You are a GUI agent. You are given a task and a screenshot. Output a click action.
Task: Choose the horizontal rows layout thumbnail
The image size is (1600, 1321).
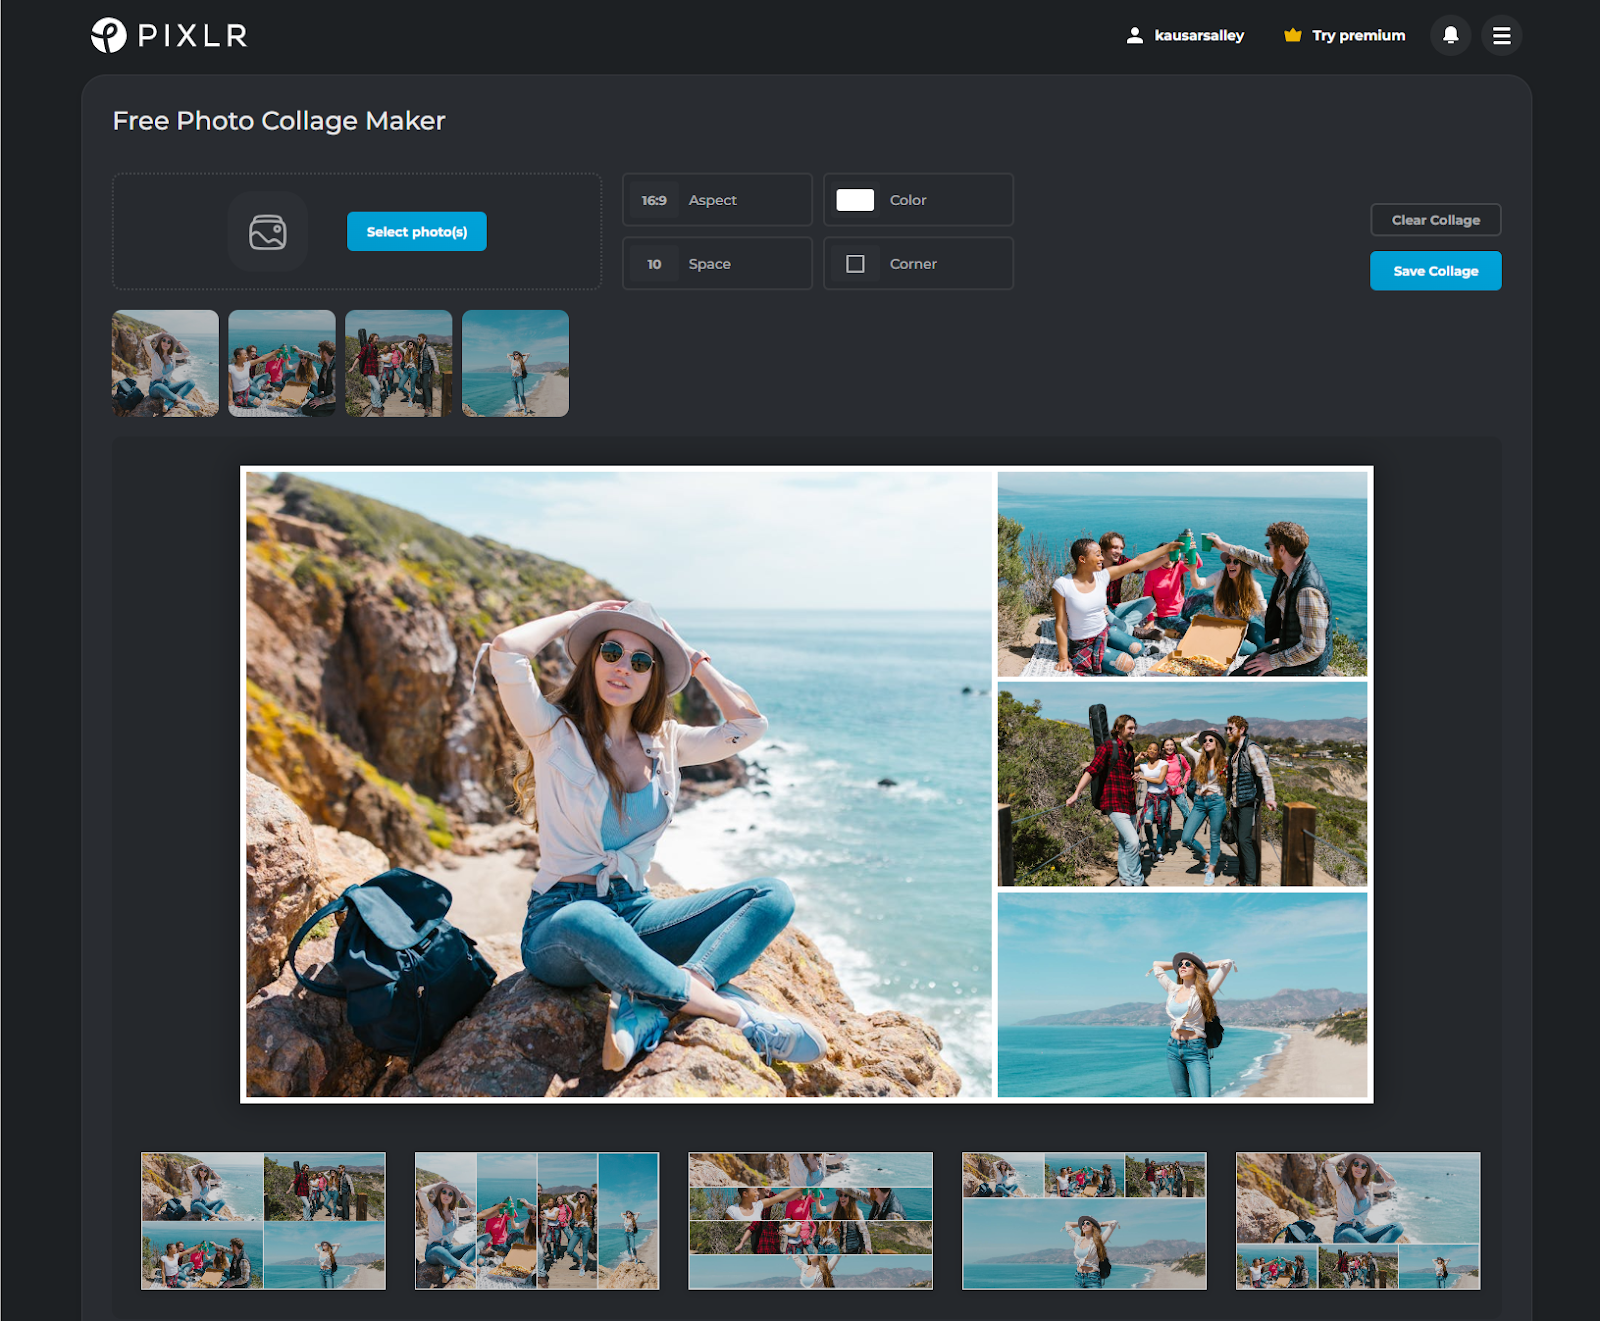click(810, 1221)
